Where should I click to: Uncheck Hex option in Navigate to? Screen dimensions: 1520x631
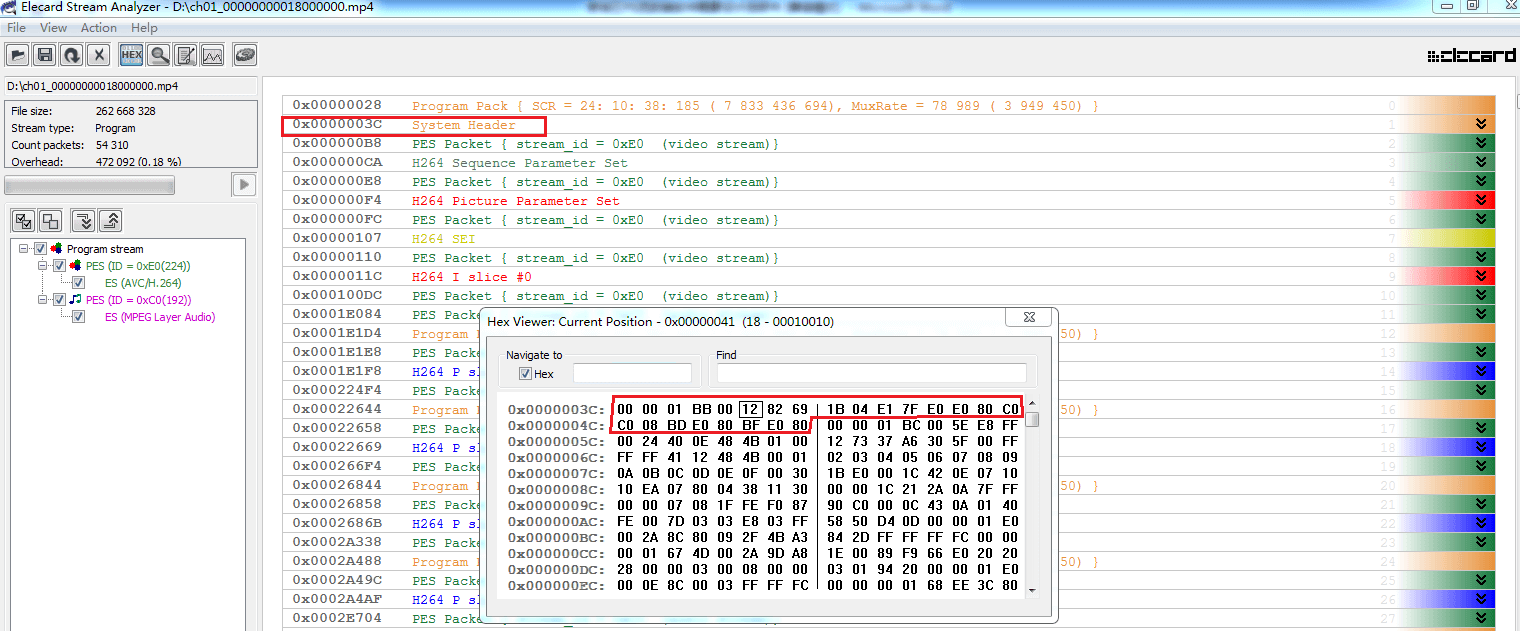[525, 374]
